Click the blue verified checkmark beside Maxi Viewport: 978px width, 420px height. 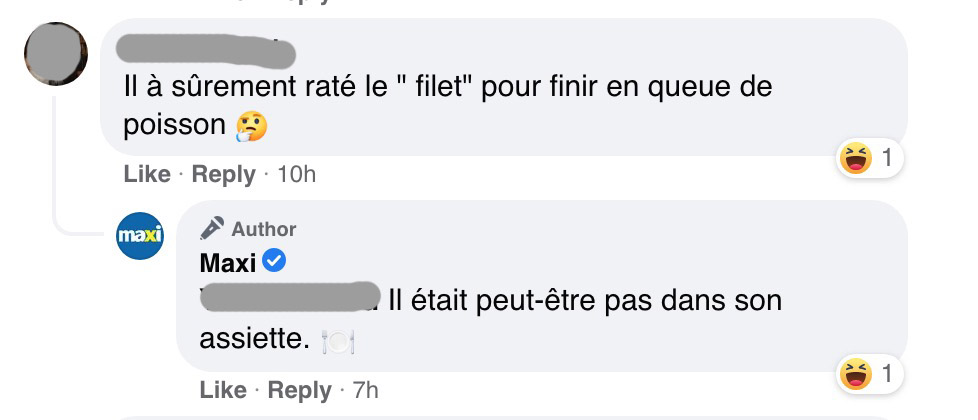[x=274, y=261]
